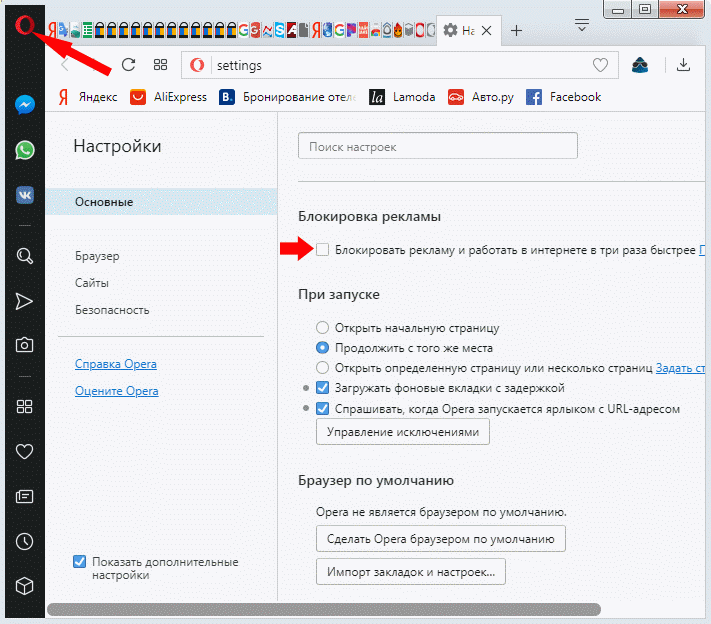Click the address bar showing settings
The image size is (711, 624).
tap(400, 65)
